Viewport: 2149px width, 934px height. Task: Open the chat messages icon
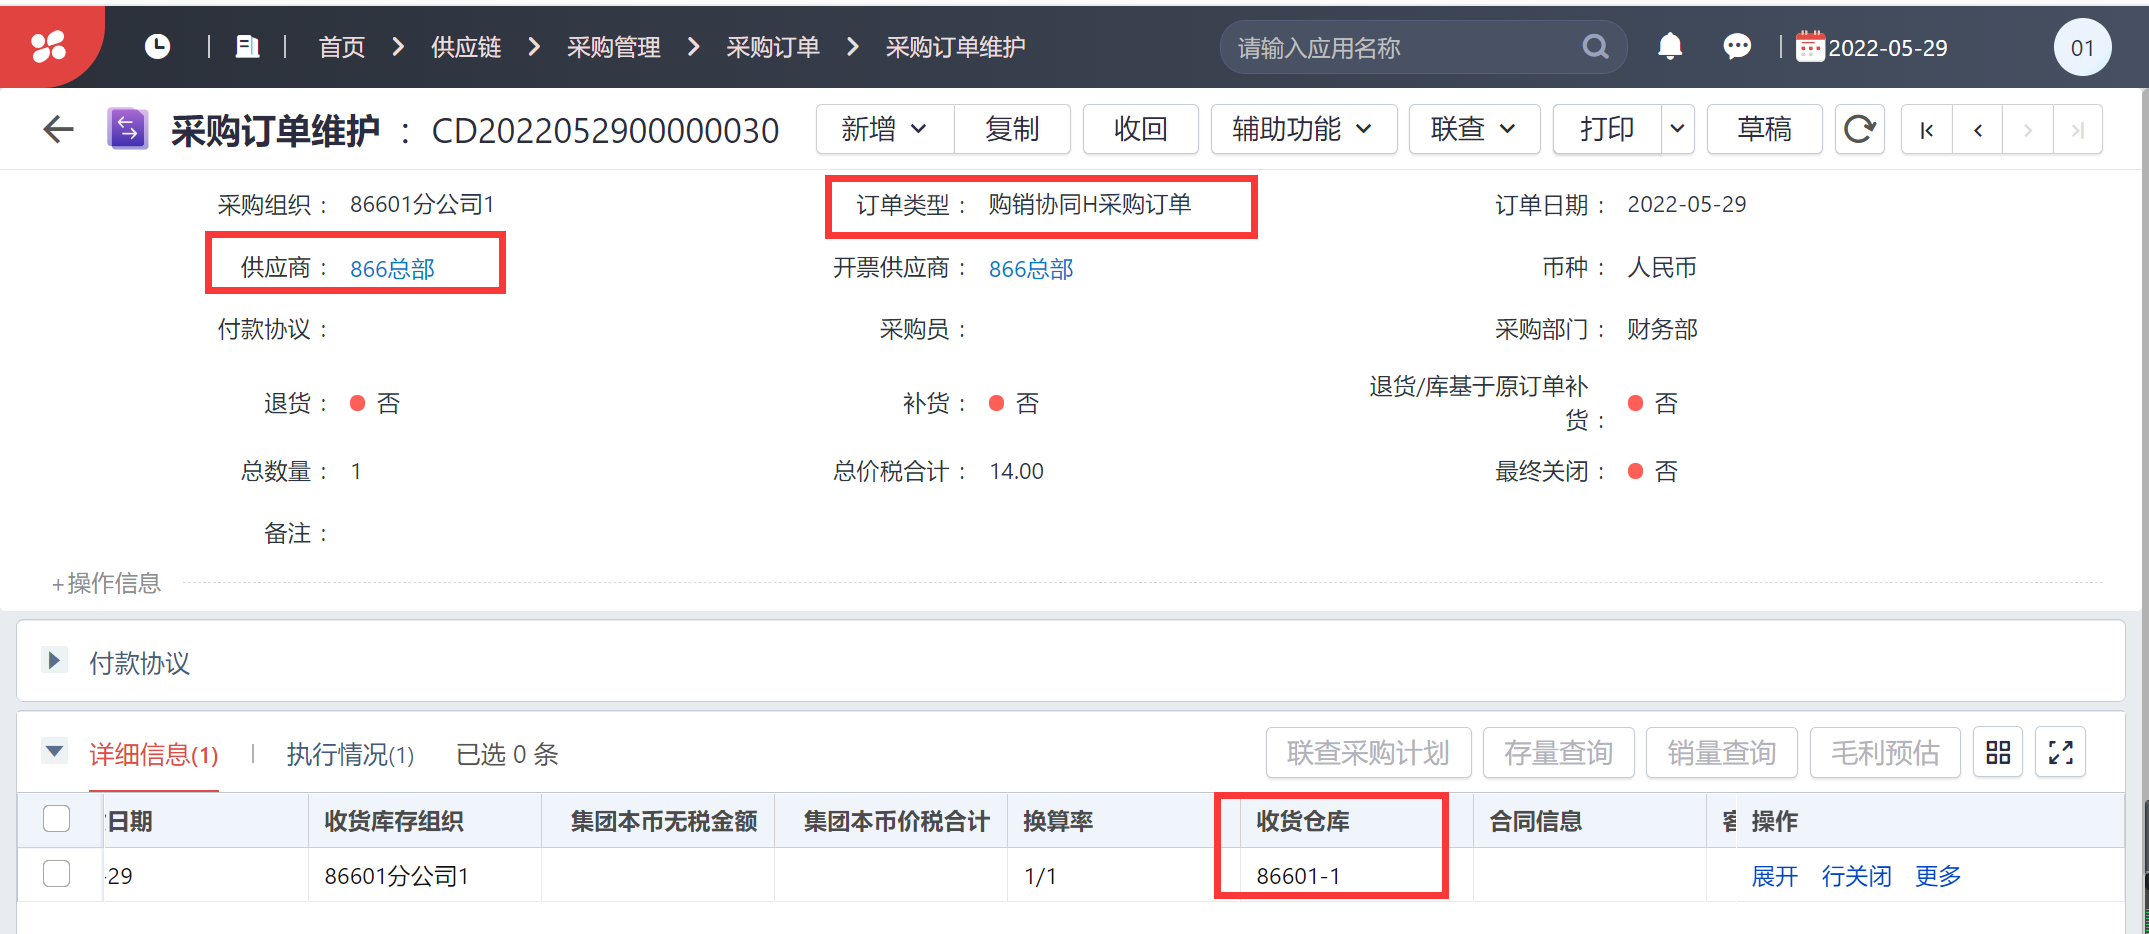tap(1737, 47)
